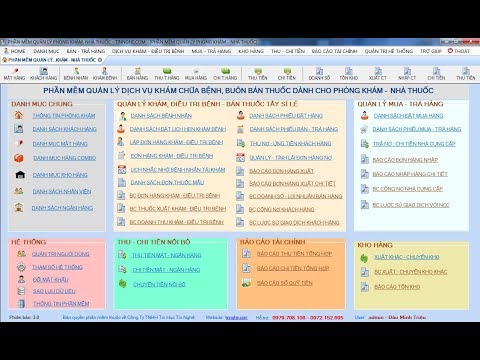Open the BÁO CÁO NHẬP HÀNG CHI TIẾT link
480x360 pixels.
coord(410,174)
